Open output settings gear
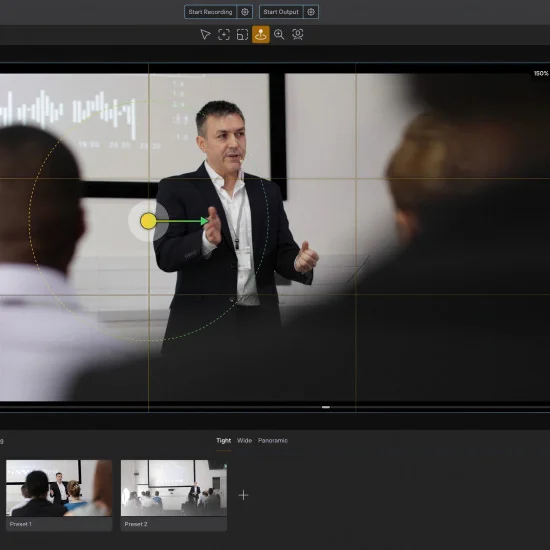This screenshot has width=550, height=550. point(311,12)
